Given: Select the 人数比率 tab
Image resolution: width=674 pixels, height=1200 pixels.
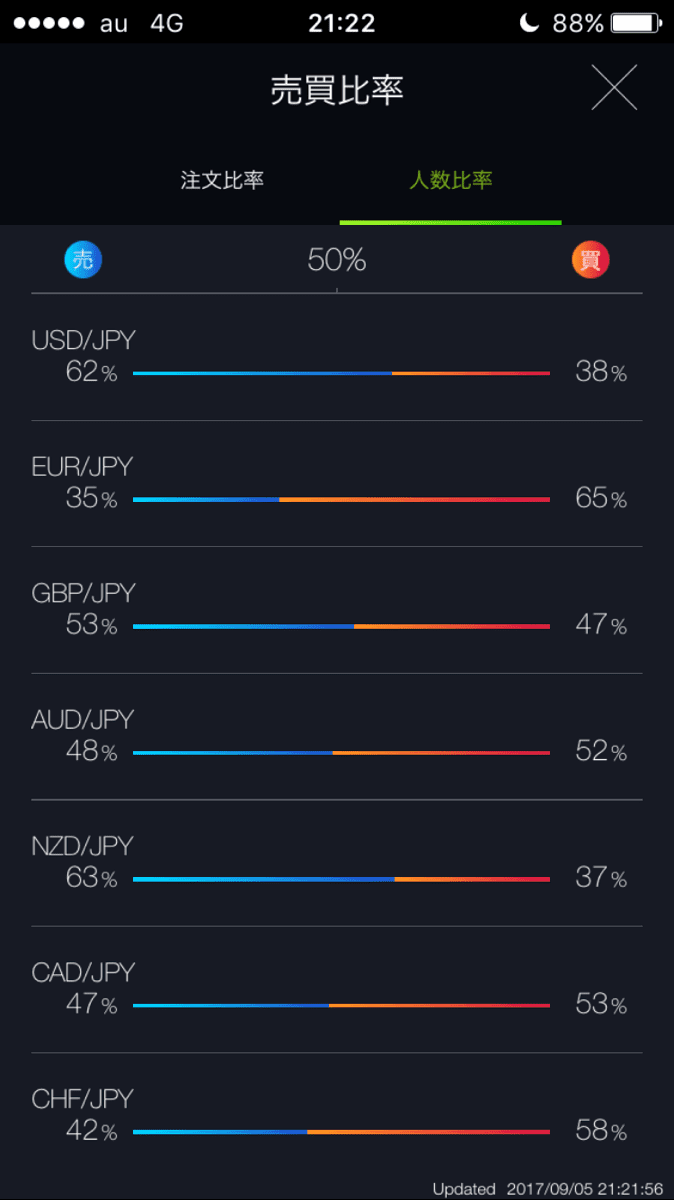Looking at the screenshot, I should click(x=450, y=181).
